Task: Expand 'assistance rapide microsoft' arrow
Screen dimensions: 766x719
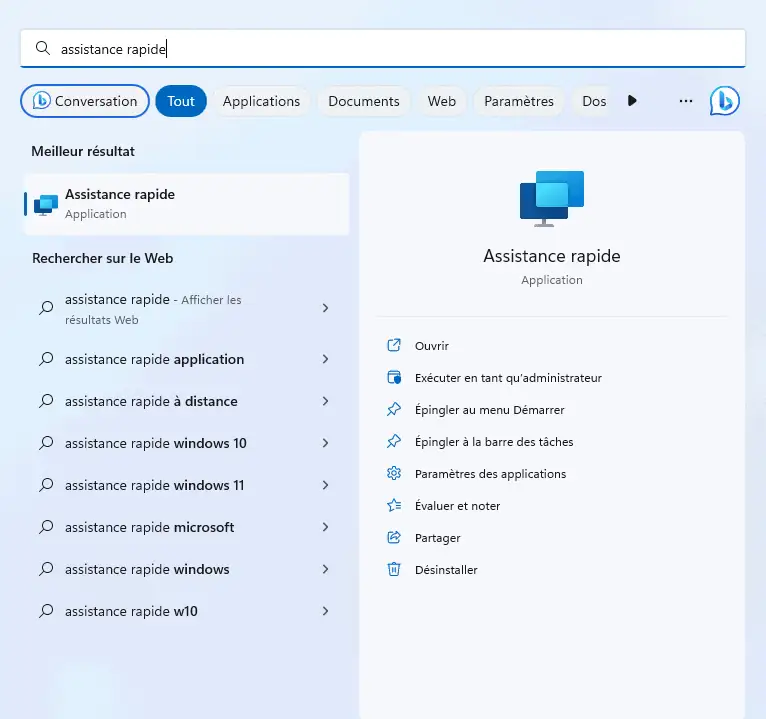Action: point(325,527)
